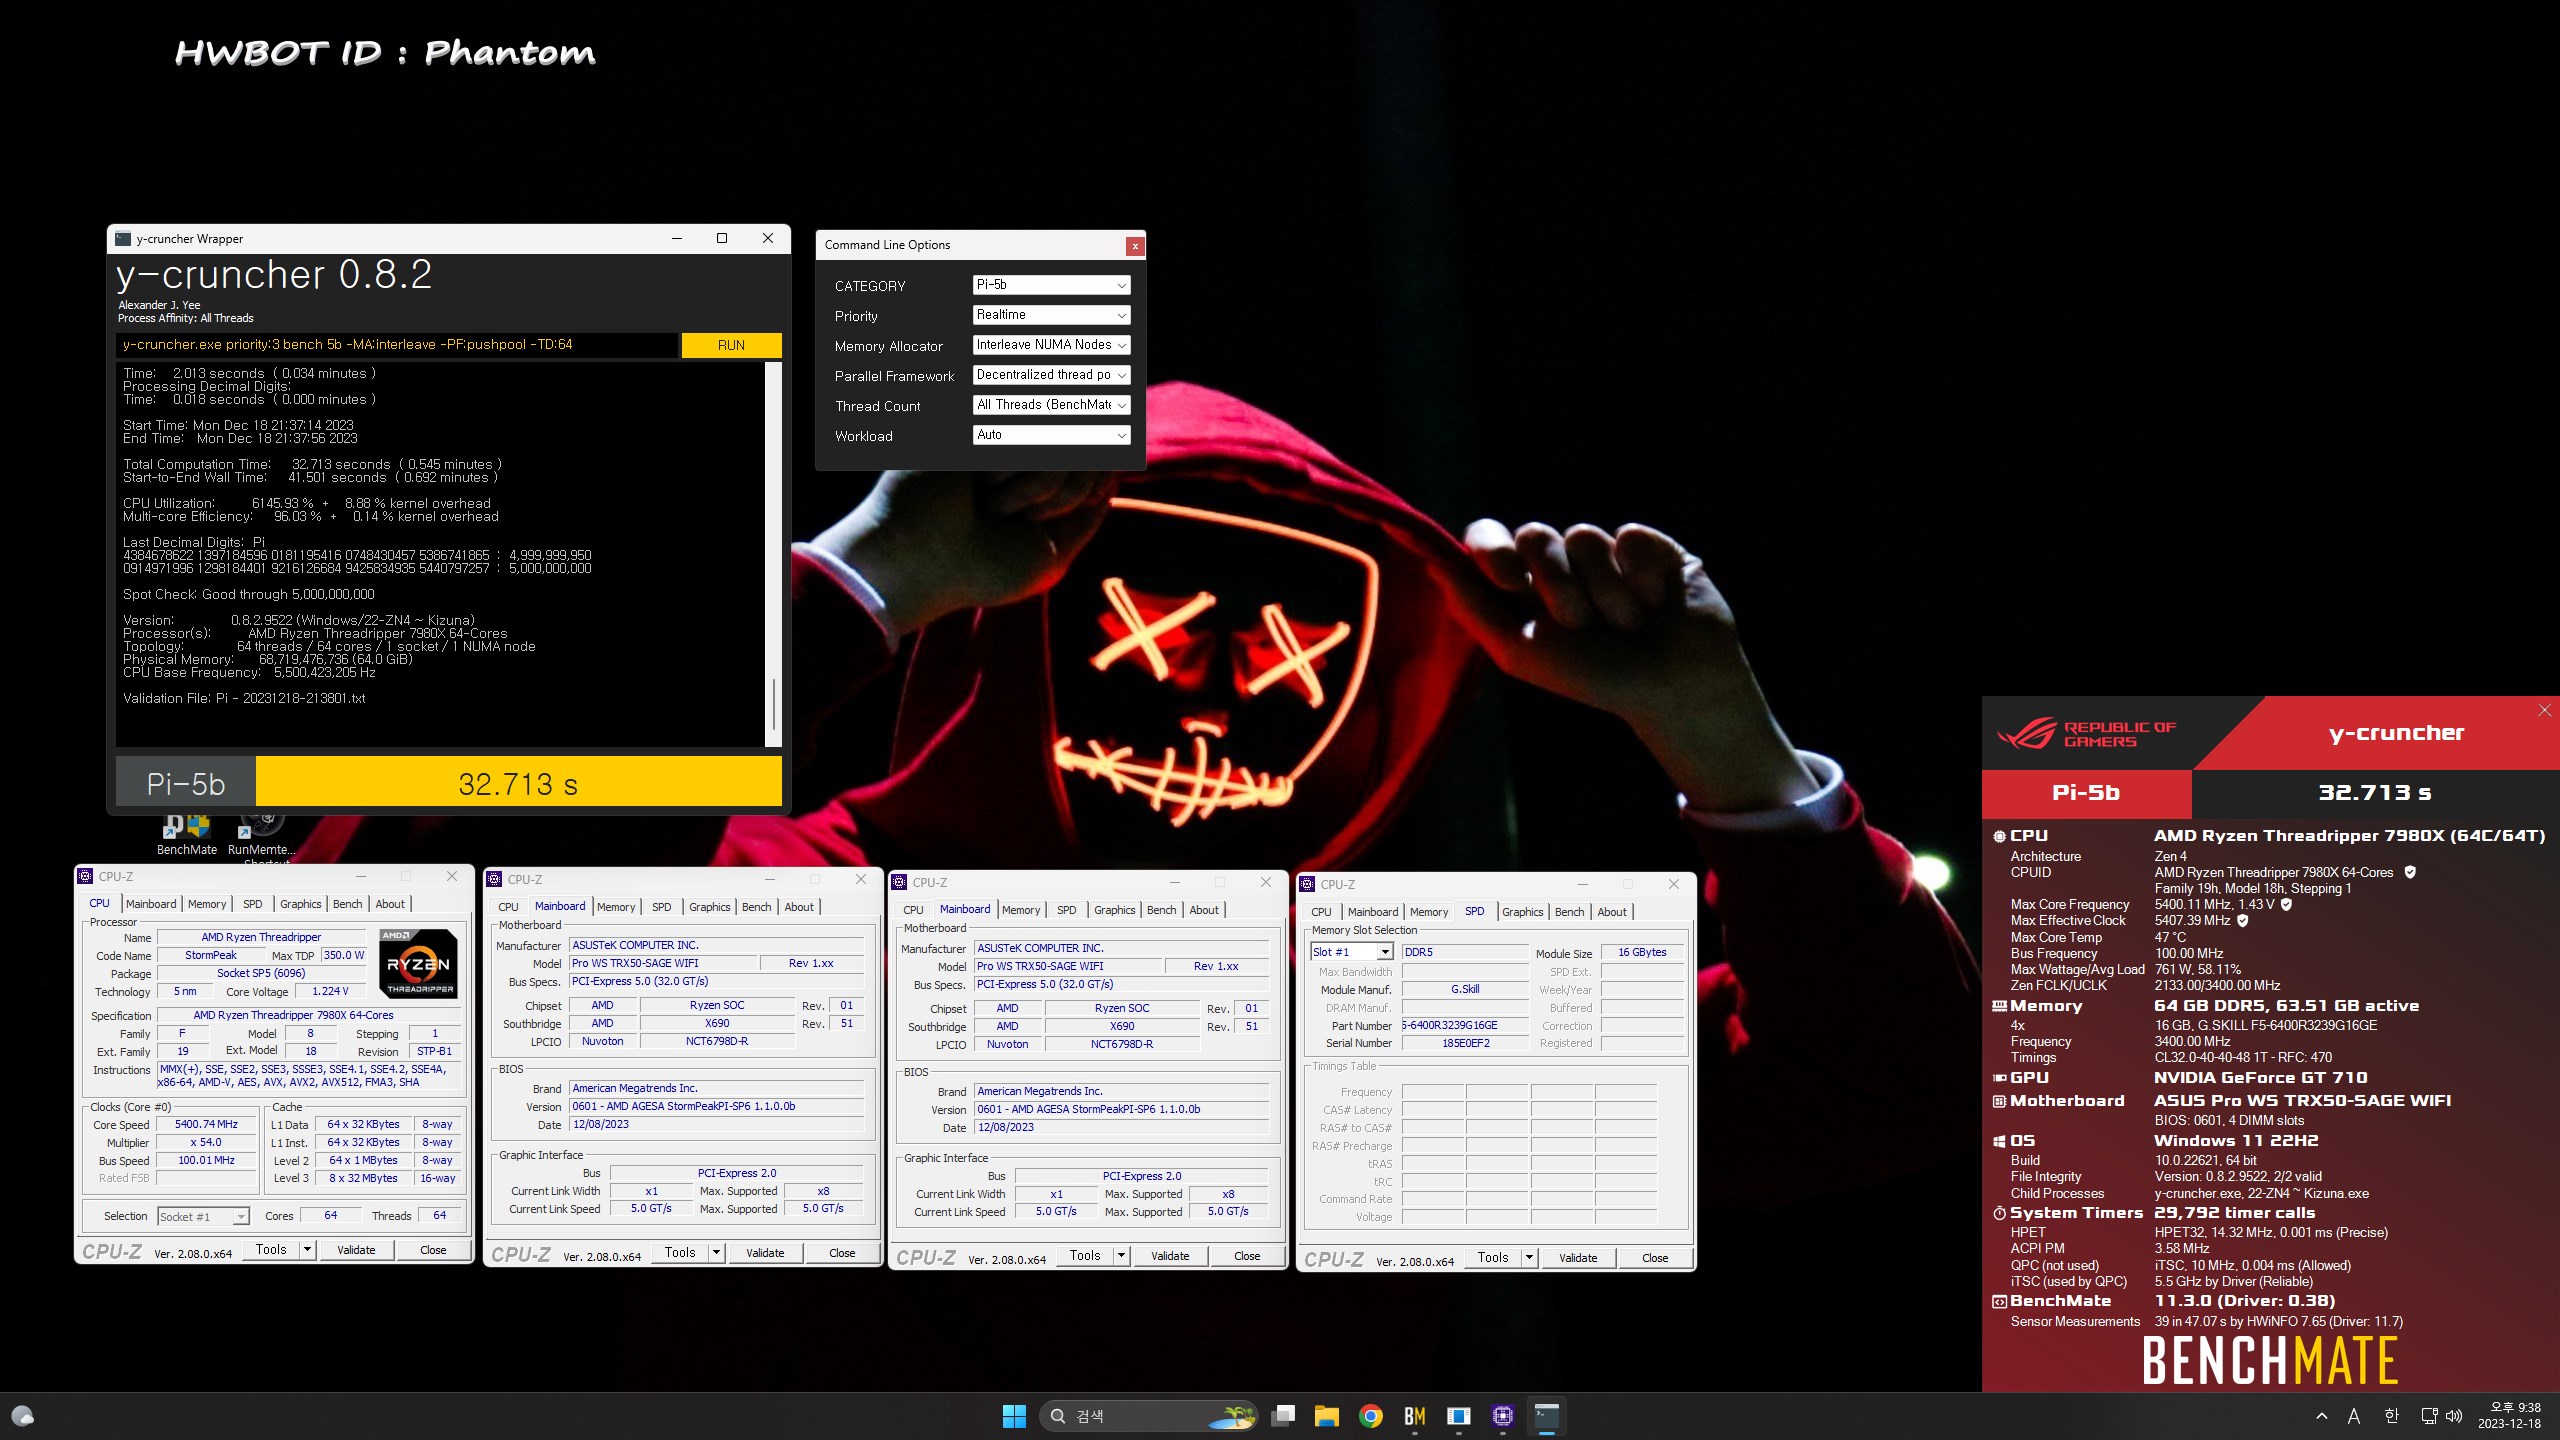Open the Thread Count dropdown
Screen dimensions: 2560x1440
pos(1051,405)
